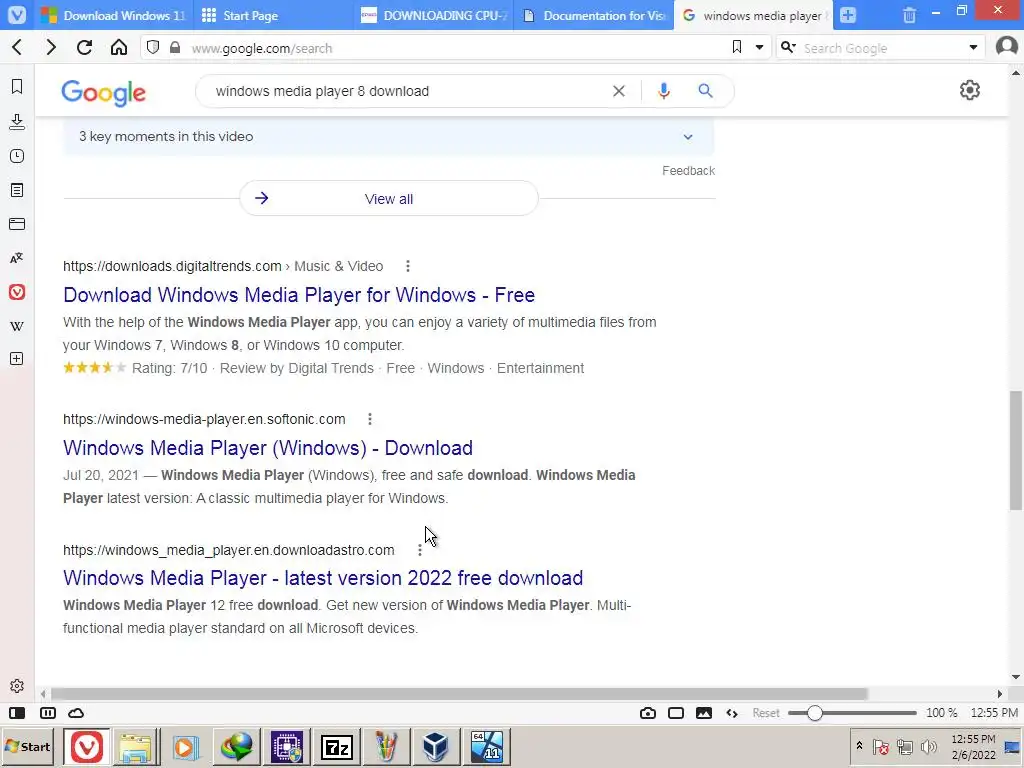Screen dimensions: 1024x768
Task: Open the History side panel
Action: point(17,156)
